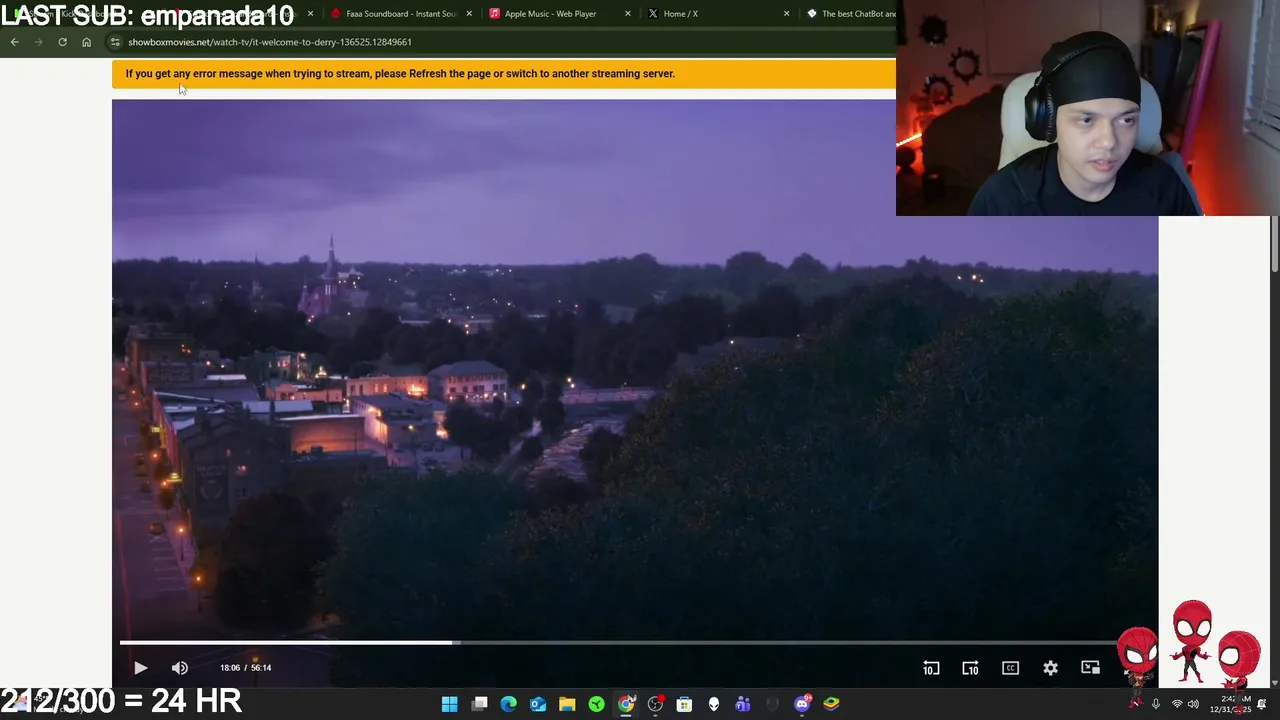Mute the video player volume

coord(180,668)
